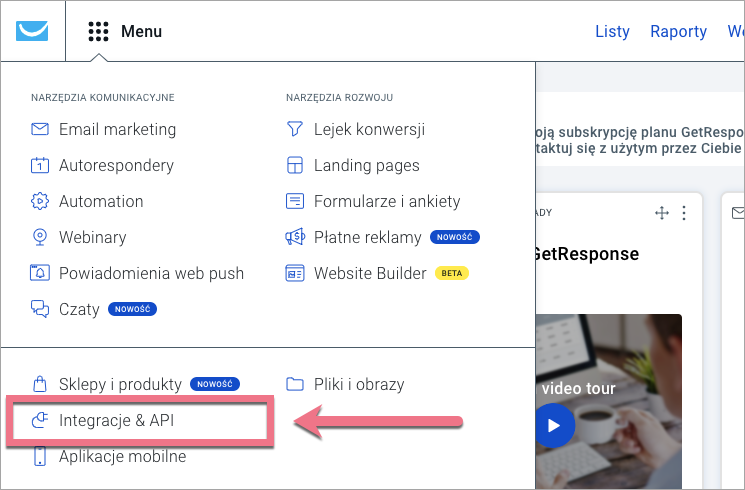Open Raporty in top navigation

pos(678,32)
